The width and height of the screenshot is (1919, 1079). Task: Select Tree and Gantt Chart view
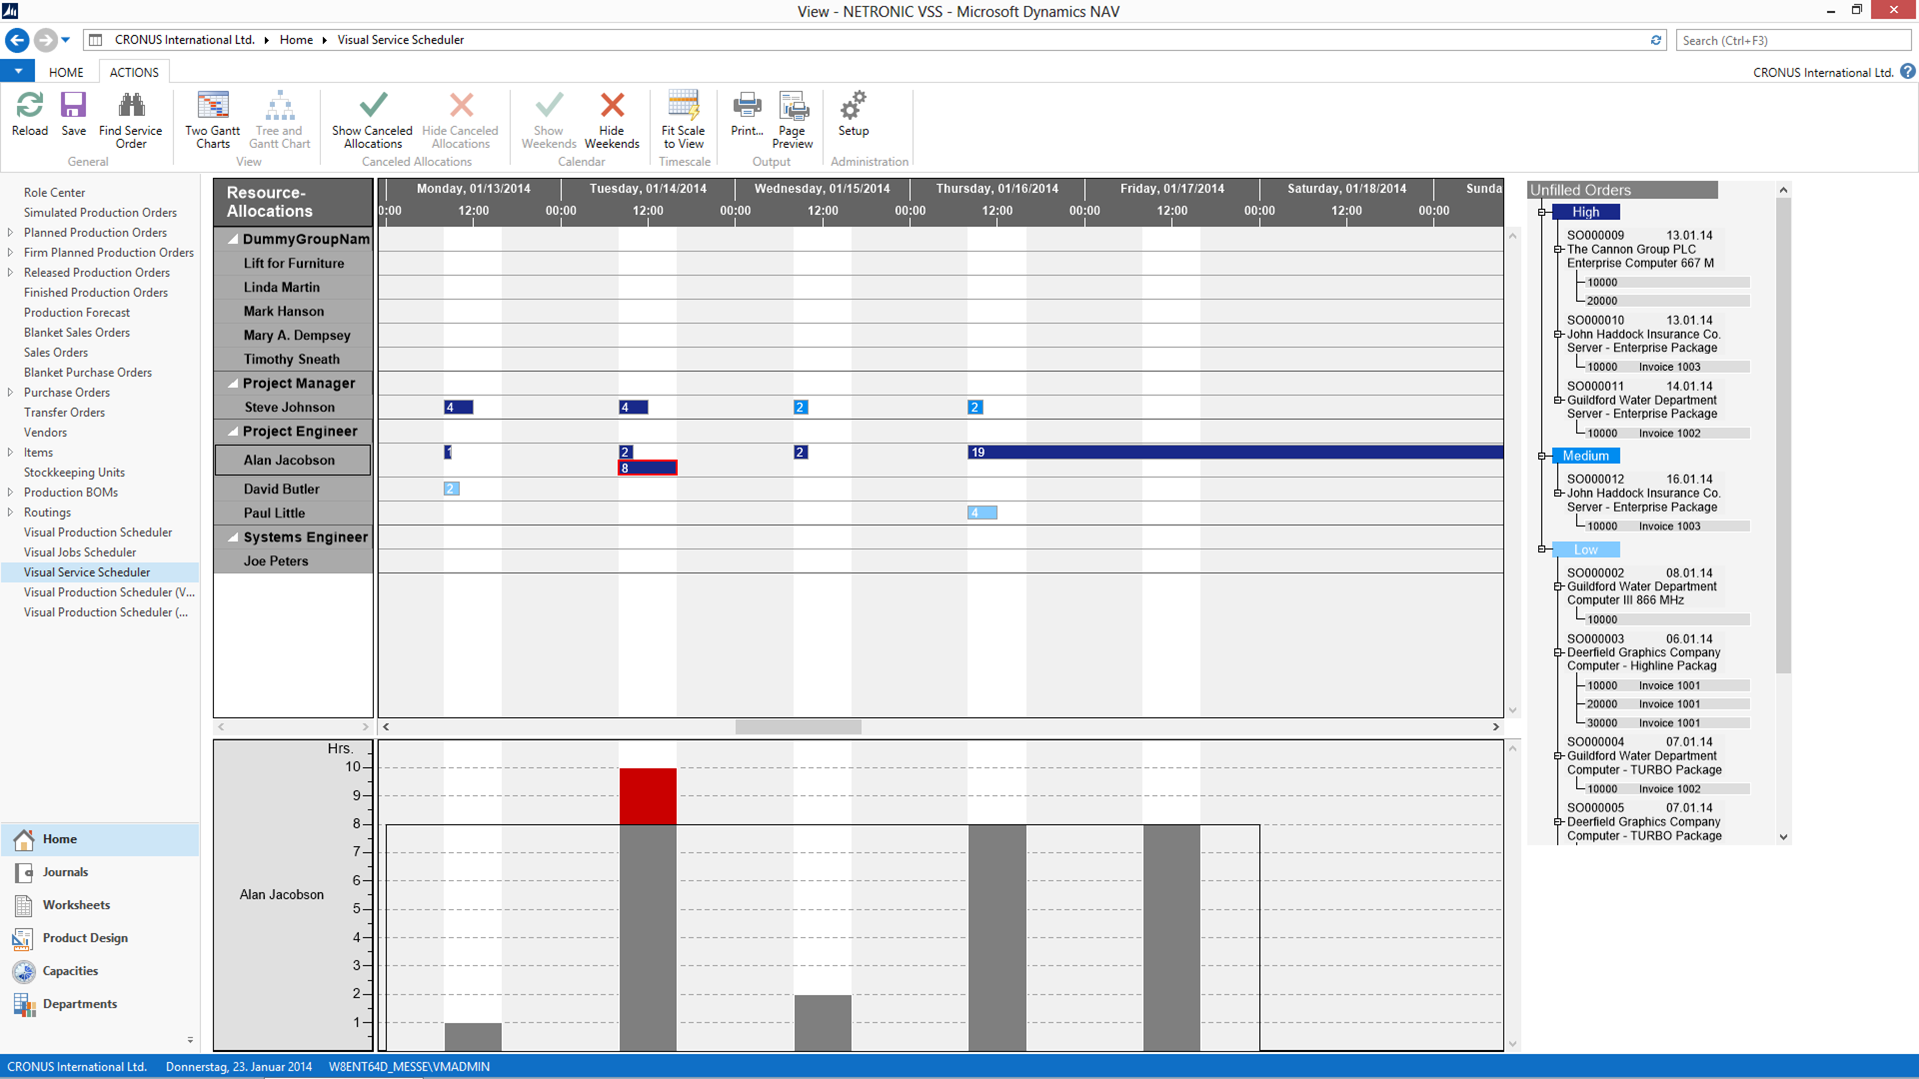tap(279, 119)
